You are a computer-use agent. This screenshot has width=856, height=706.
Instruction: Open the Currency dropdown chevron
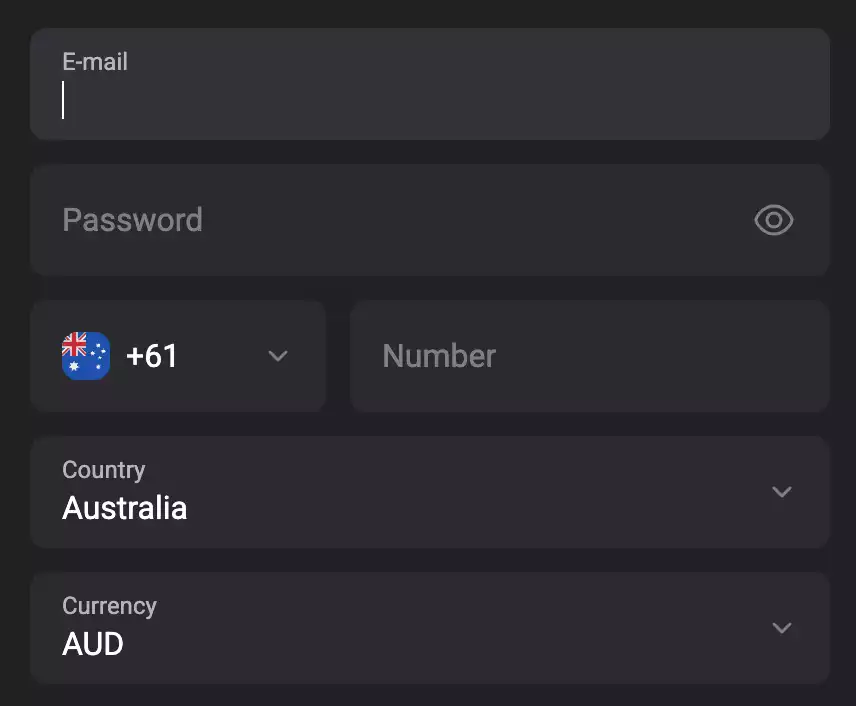782,628
